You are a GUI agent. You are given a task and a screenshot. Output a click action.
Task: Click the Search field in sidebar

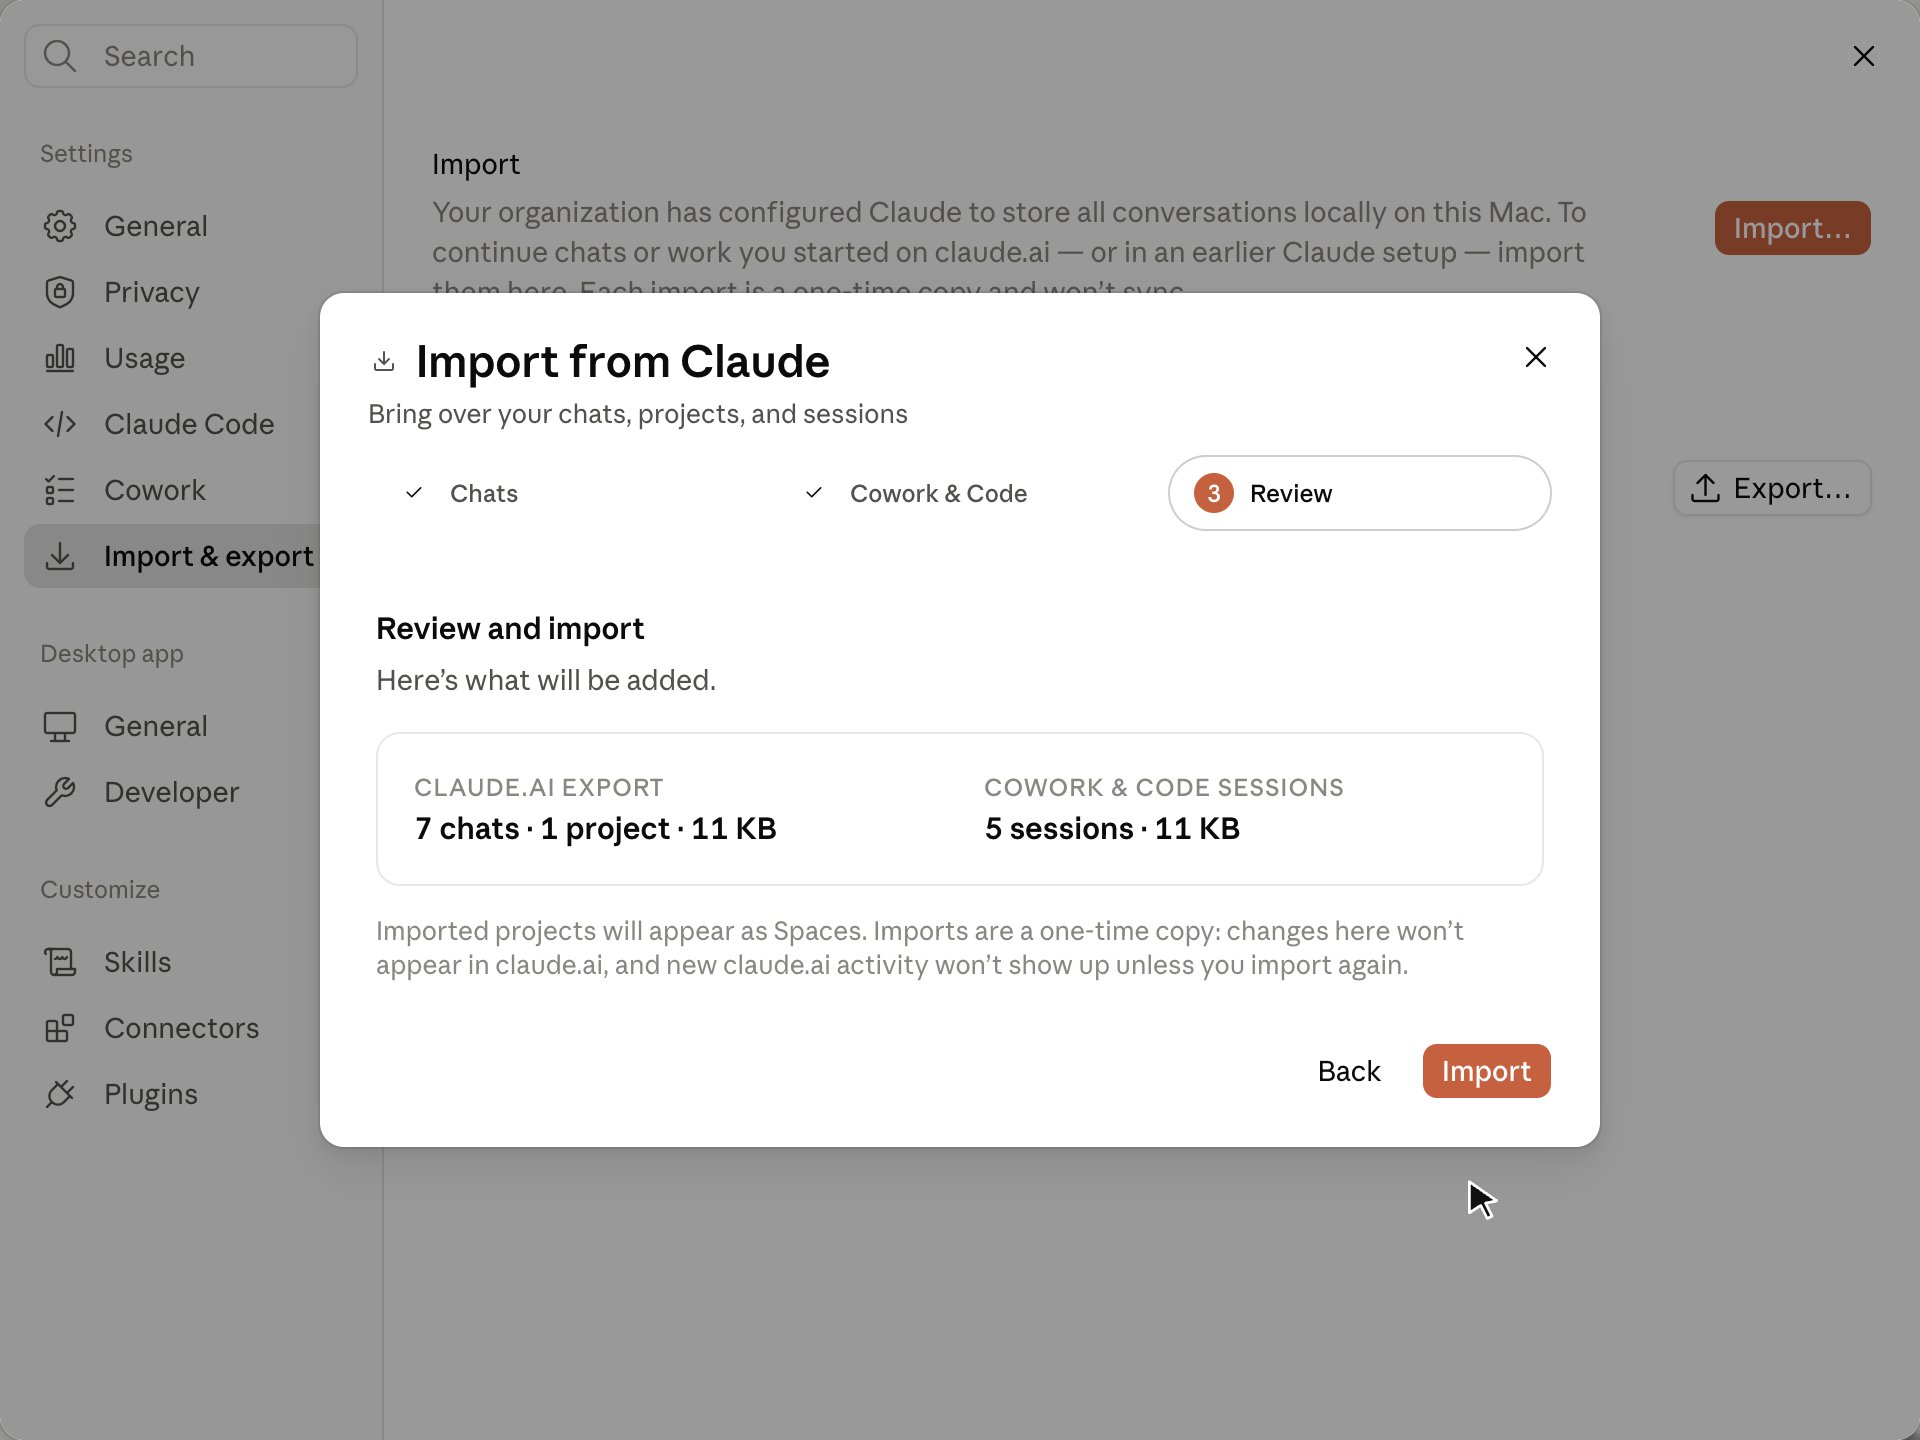click(x=191, y=56)
